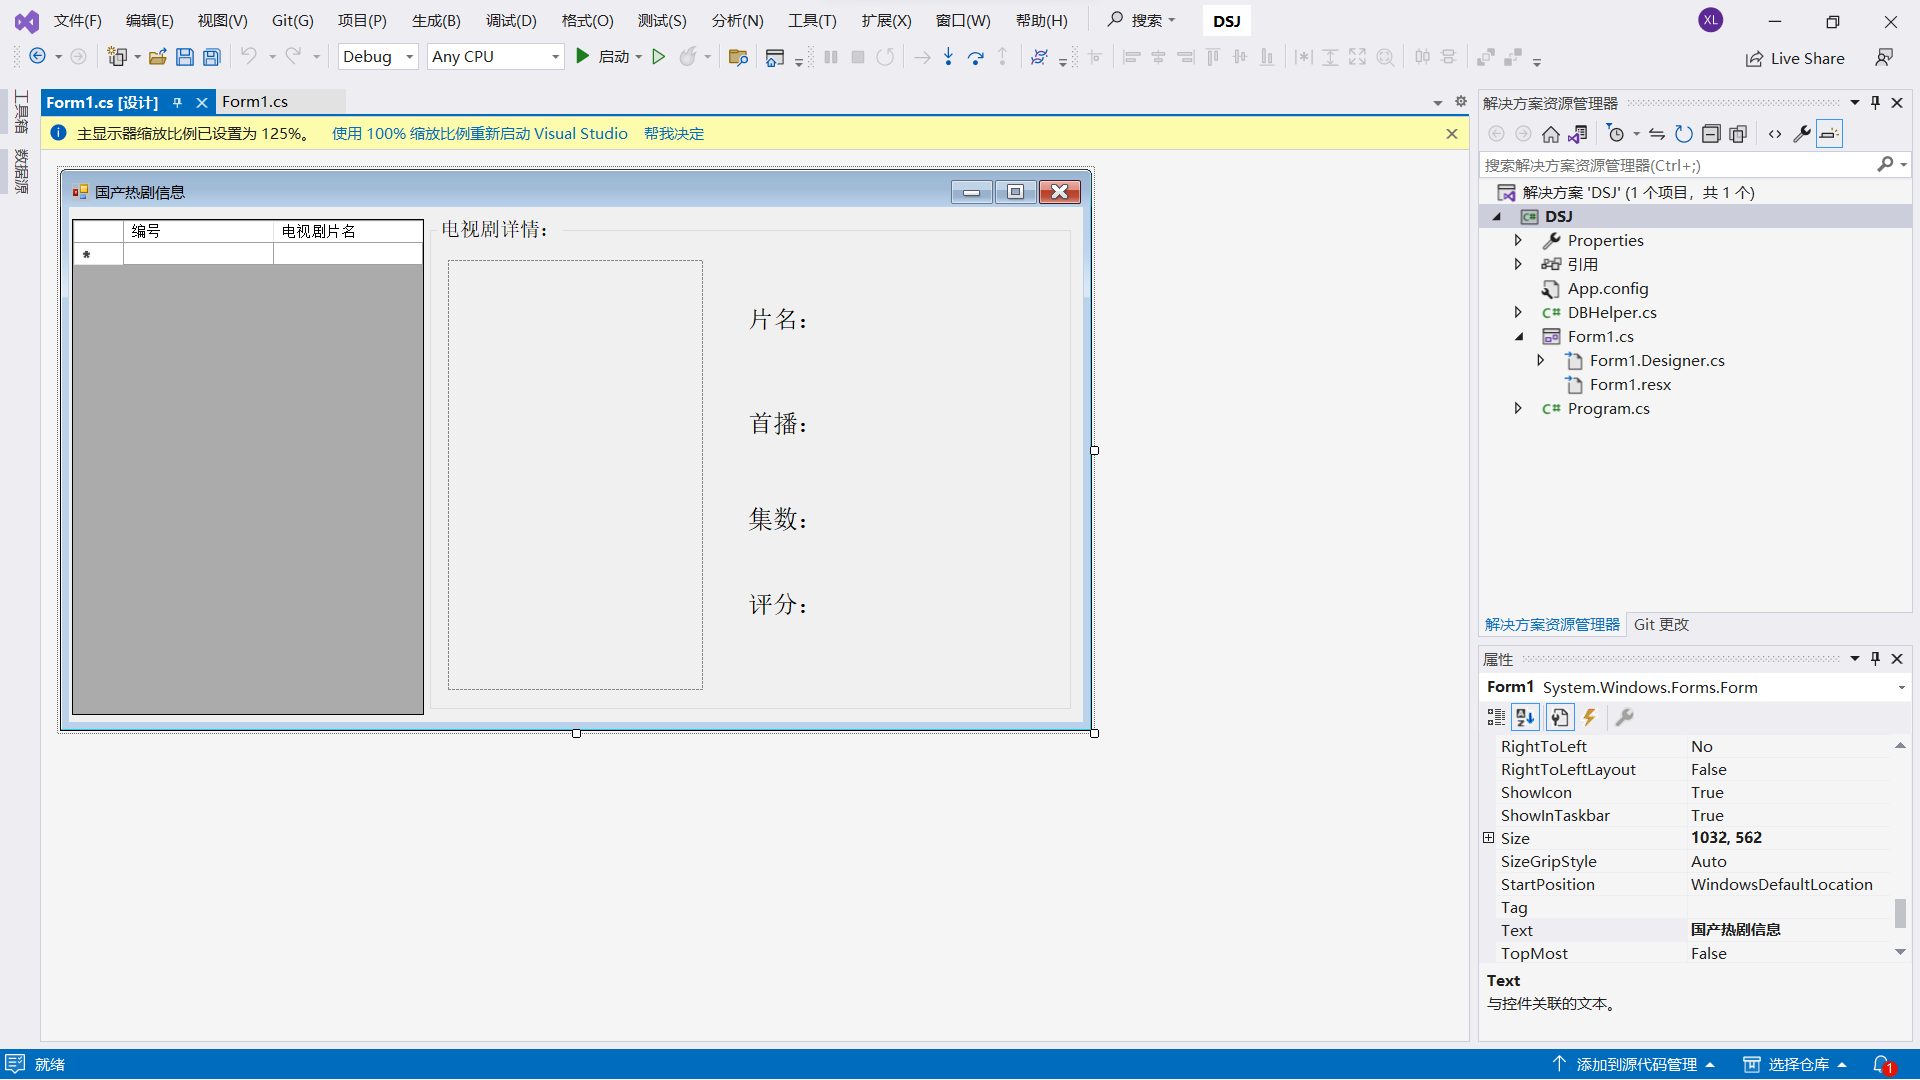Toggle Show All Files in Solution Explorer

[x=1738, y=134]
